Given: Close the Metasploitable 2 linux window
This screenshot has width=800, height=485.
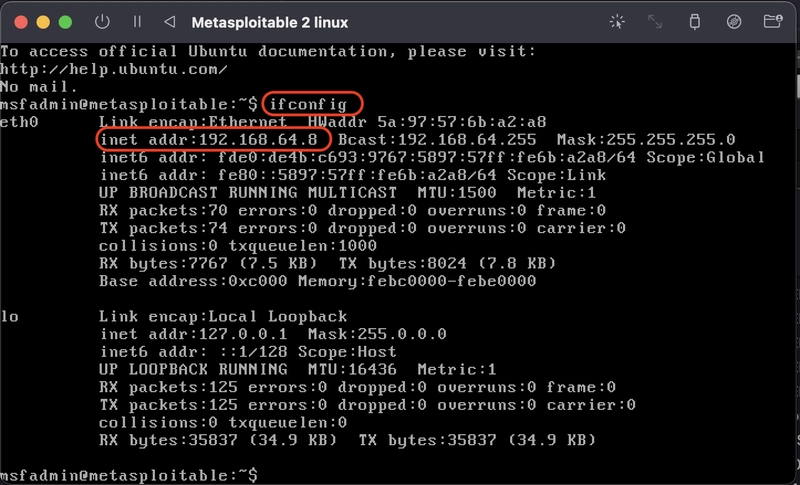Looking at the screenshot, I should click(21, 22).
